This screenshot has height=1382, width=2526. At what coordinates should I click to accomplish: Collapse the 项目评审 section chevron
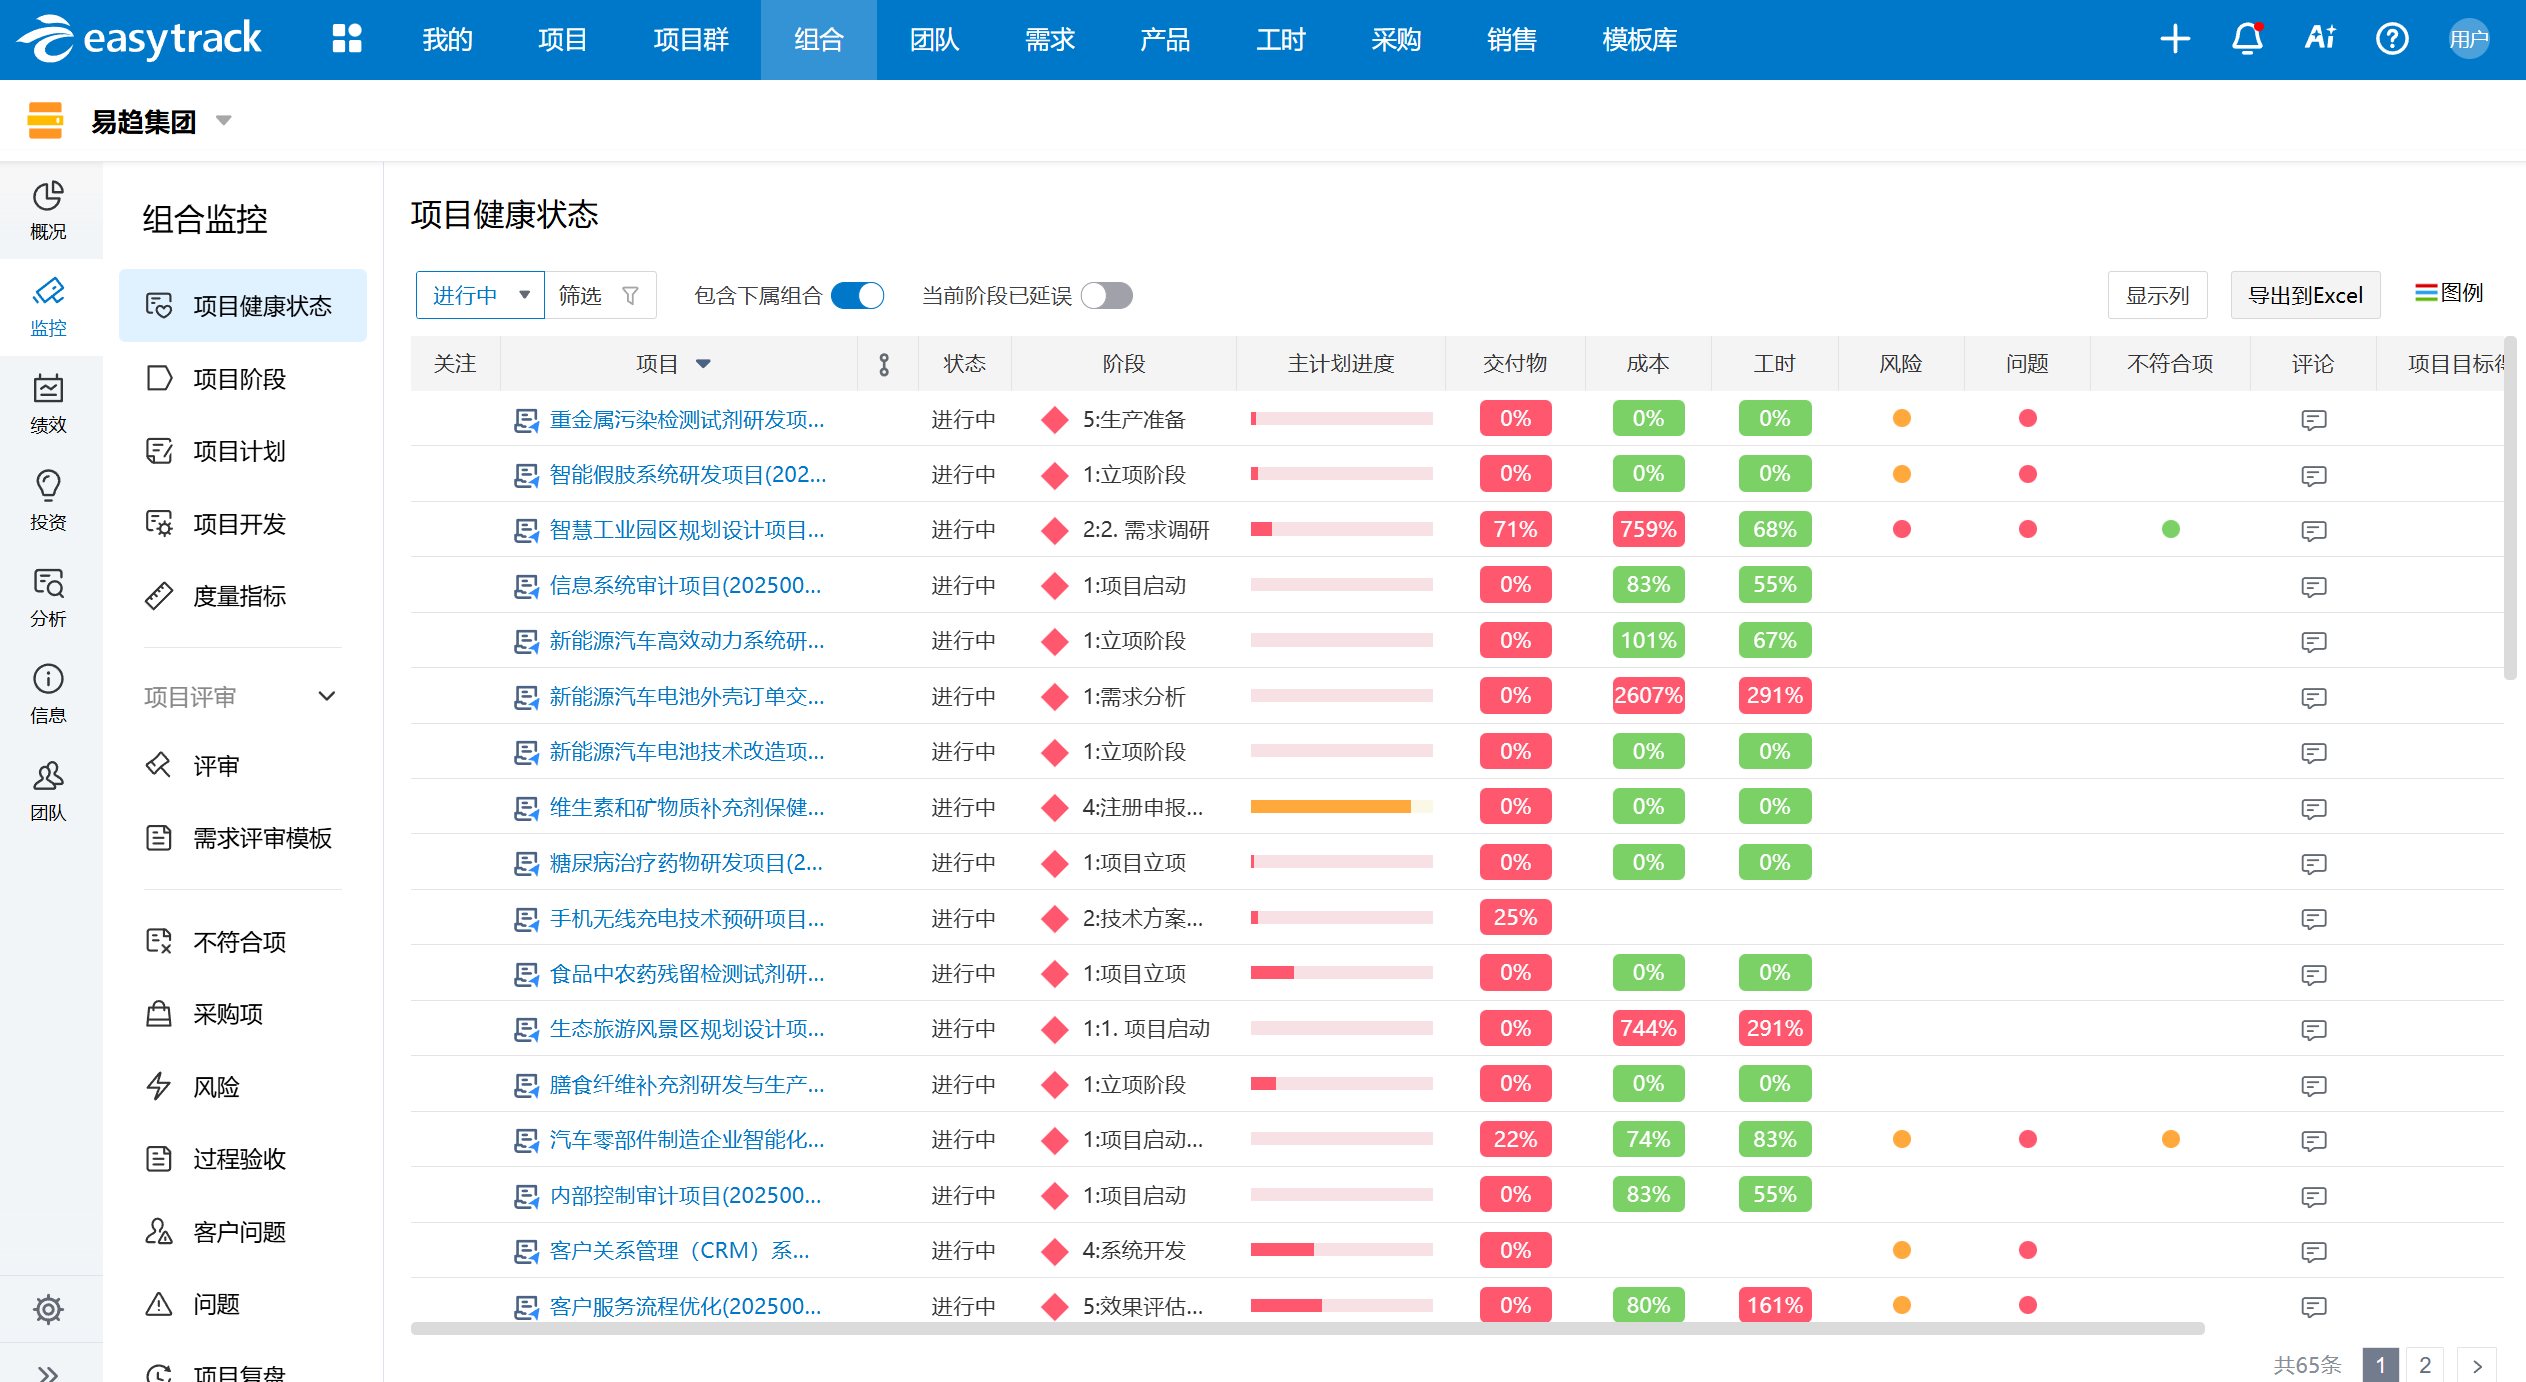coord(326,696)
